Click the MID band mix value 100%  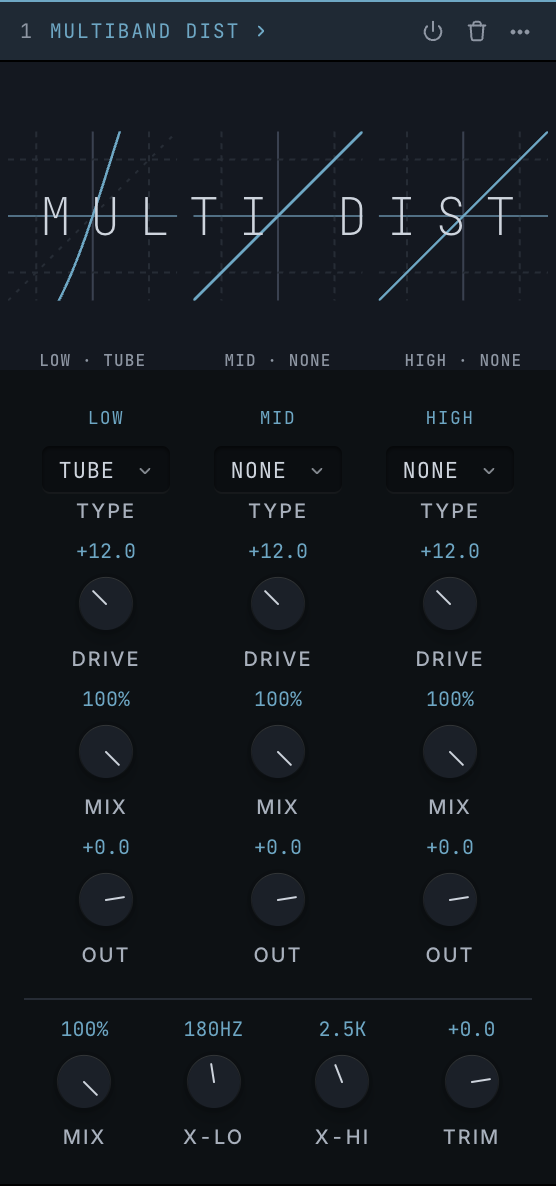(278, 700)
